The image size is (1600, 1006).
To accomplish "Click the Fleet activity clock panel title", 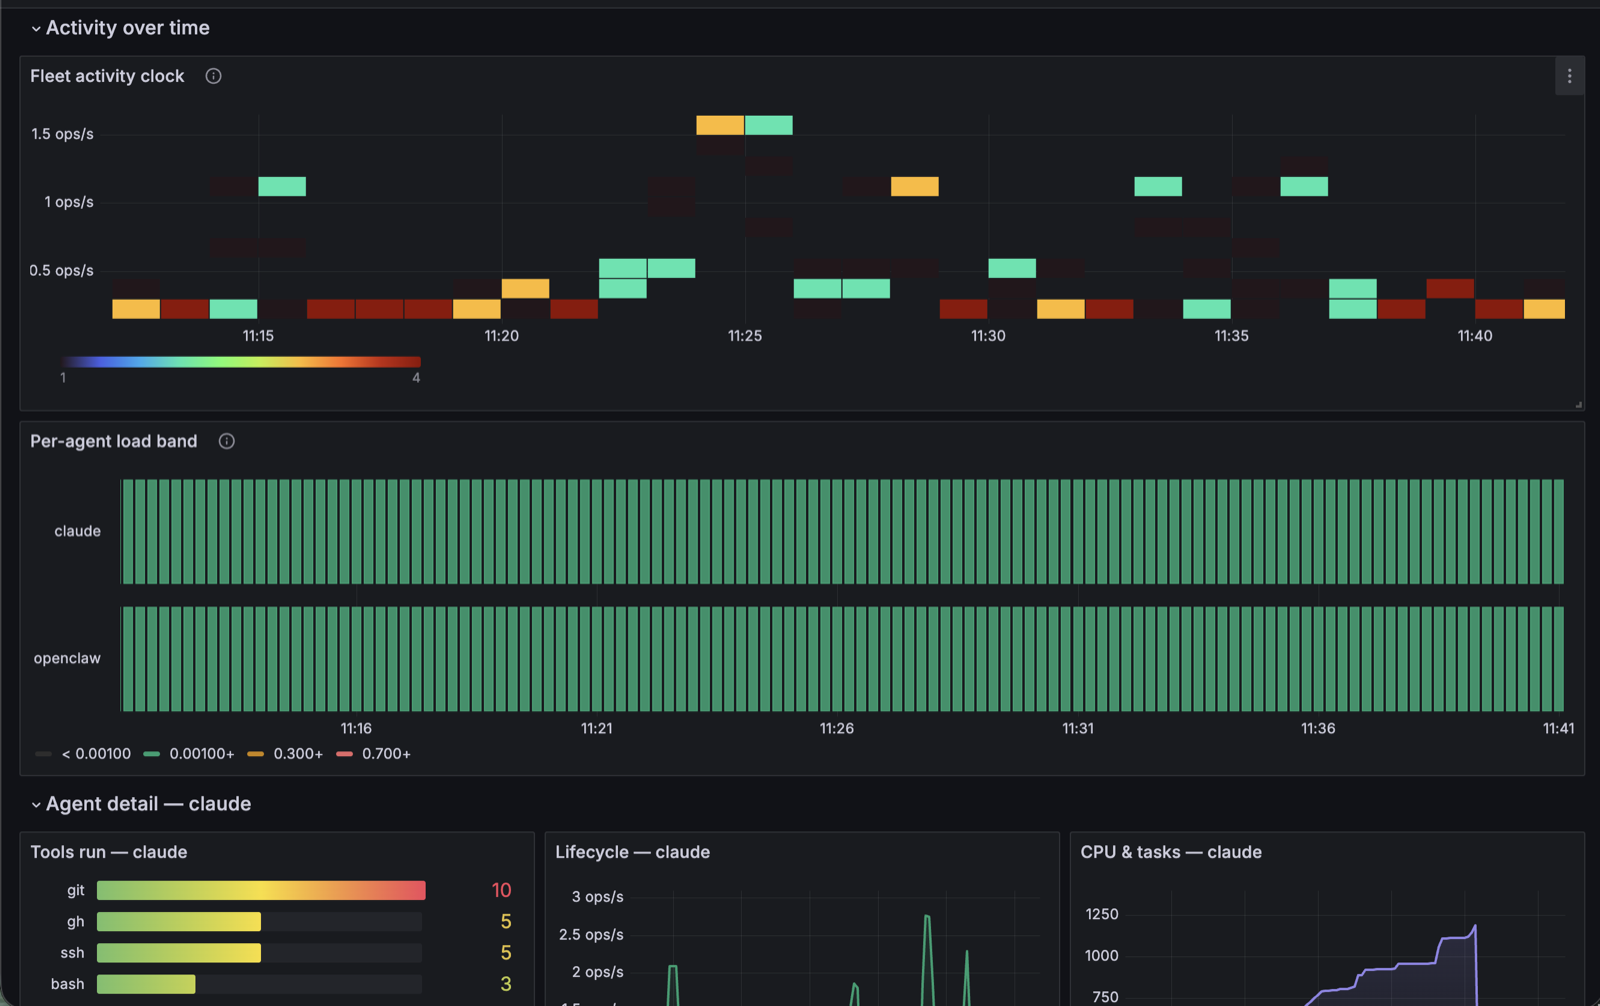I will pos(107,76).
